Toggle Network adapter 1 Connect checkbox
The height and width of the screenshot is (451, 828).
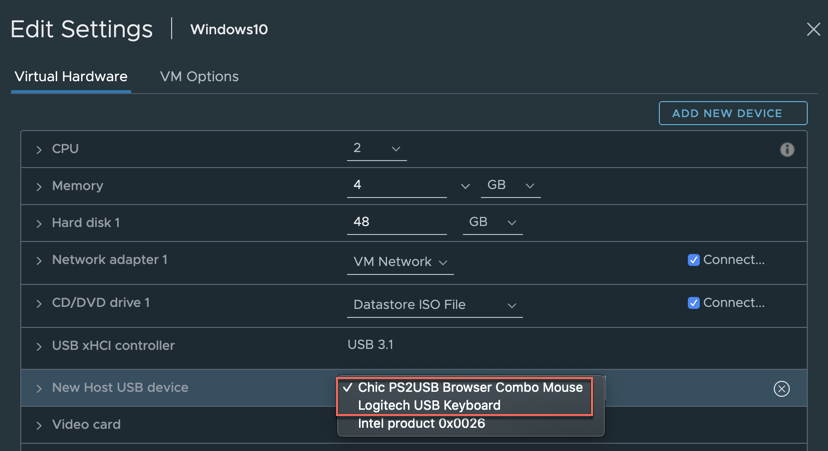coord(693,260)
